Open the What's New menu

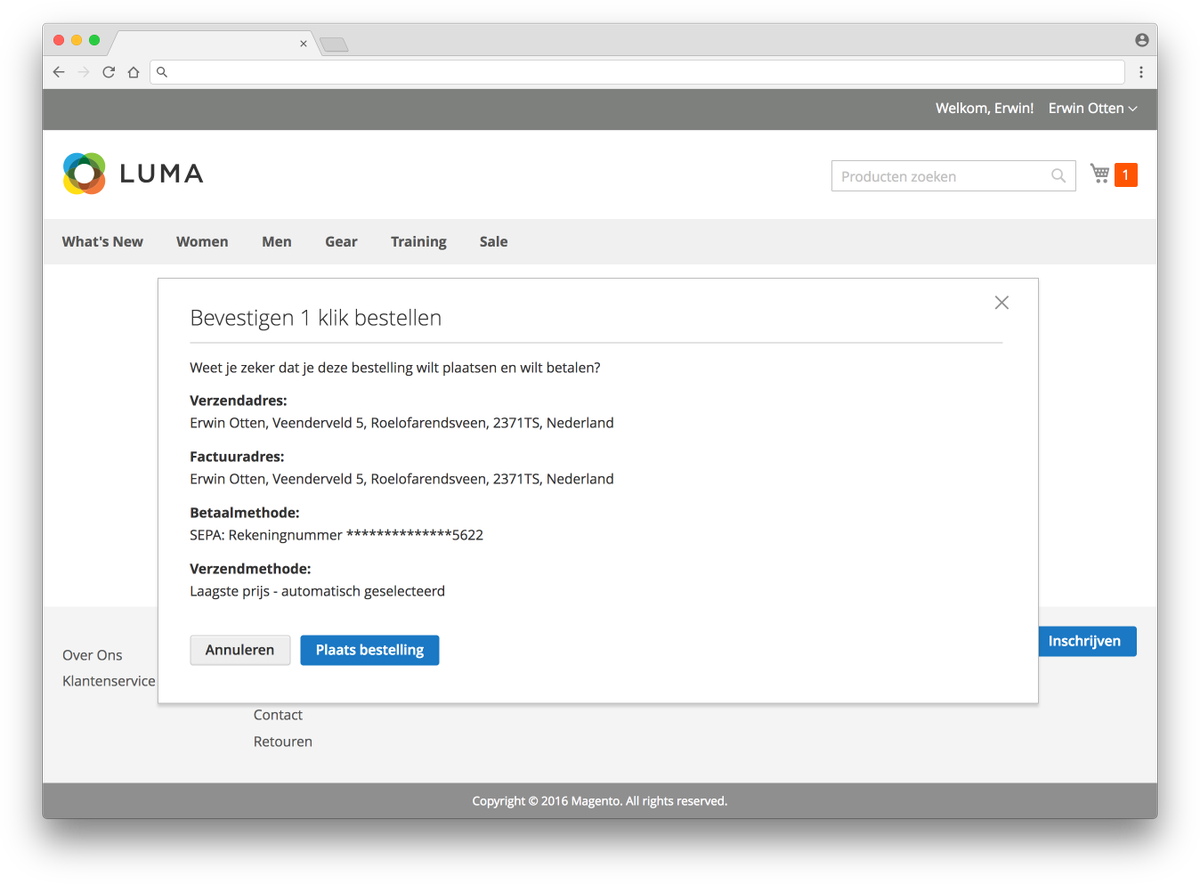tap(102, 241)
